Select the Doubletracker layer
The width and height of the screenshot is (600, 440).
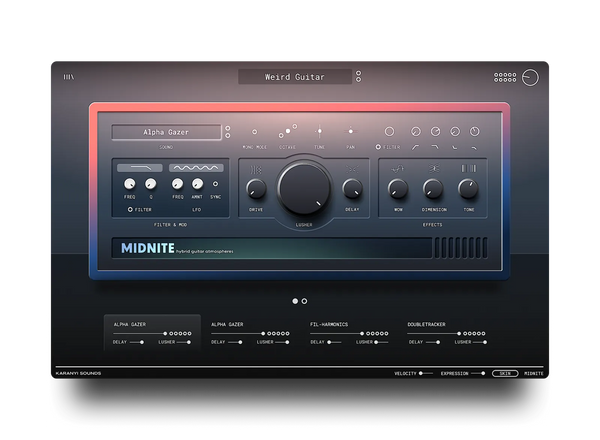point(426,324)
